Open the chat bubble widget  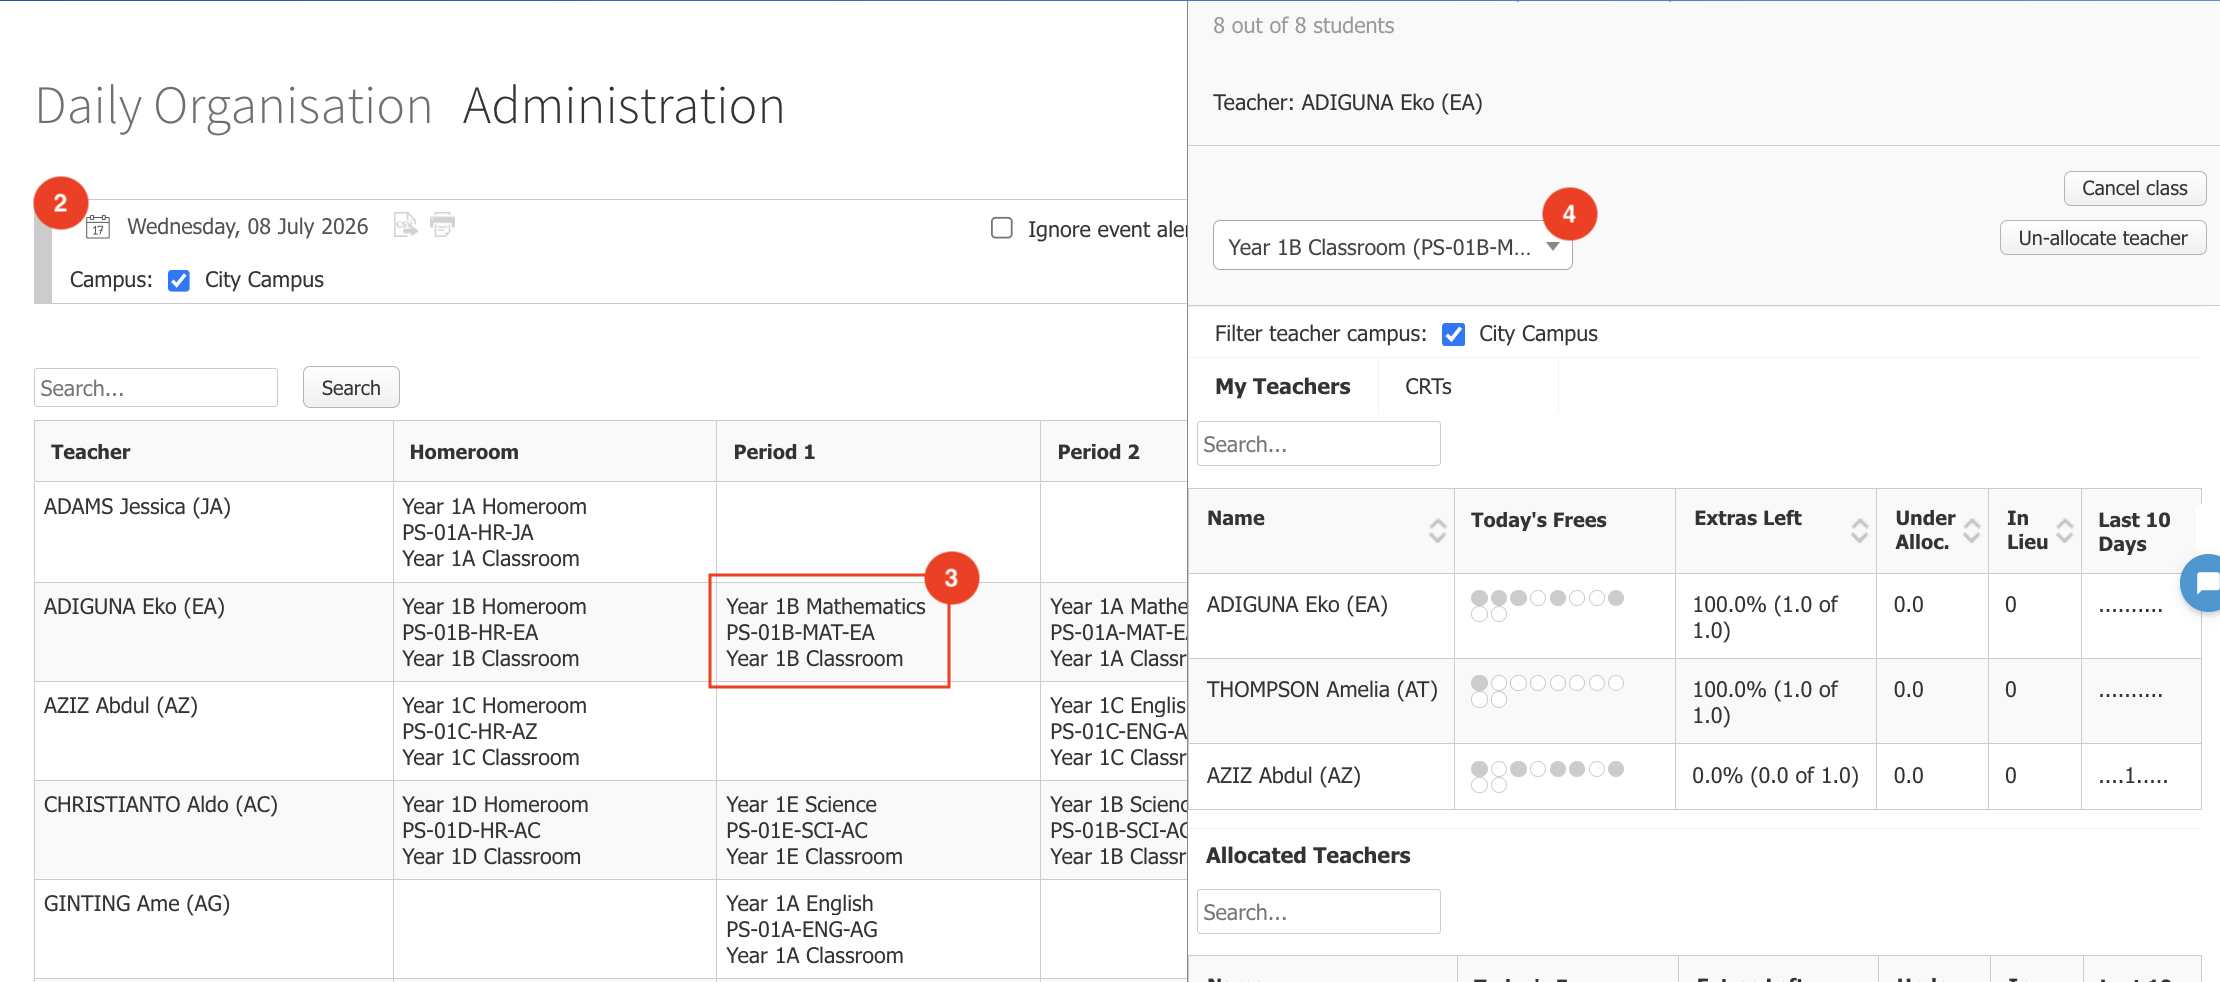[x=2203, y=582]
